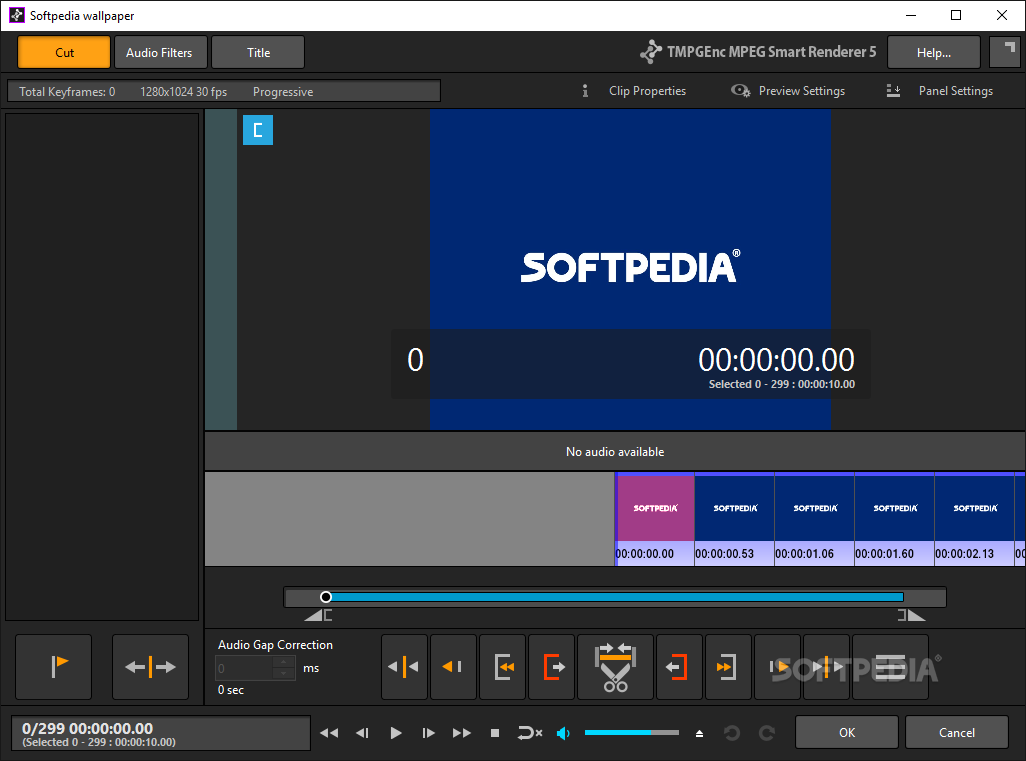Click the Audio Gap Correction ms field
Screen dimensions: 1026x761
(243, 668)
